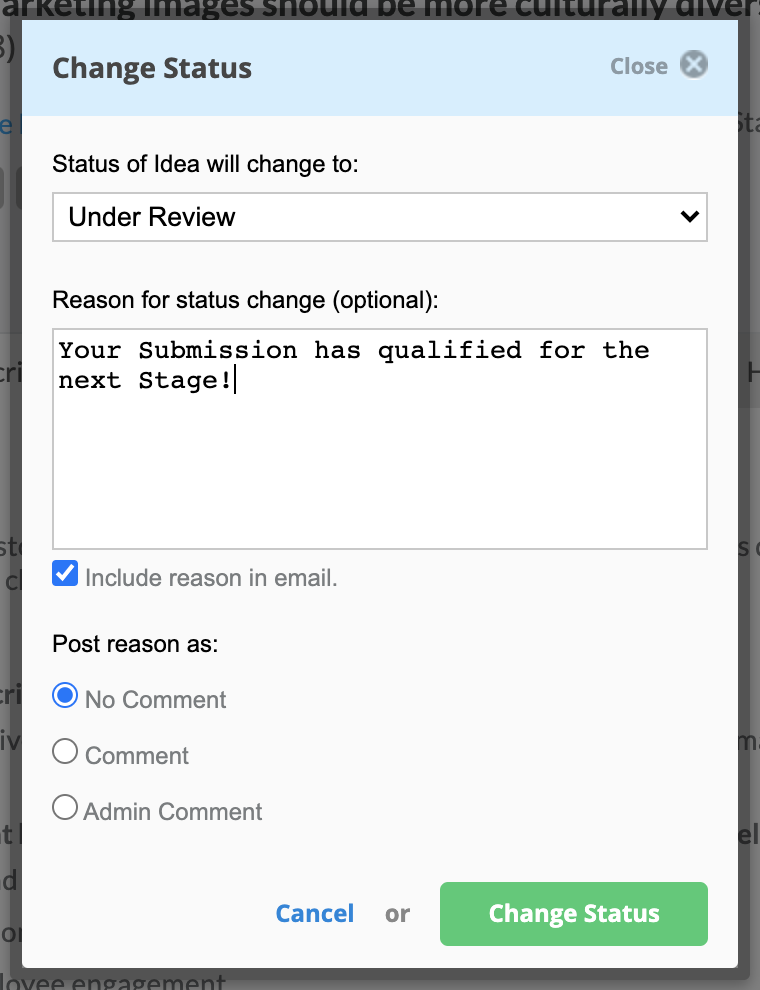
Task: Click the "Change Status" dialog title
Action: click(152, 68)
